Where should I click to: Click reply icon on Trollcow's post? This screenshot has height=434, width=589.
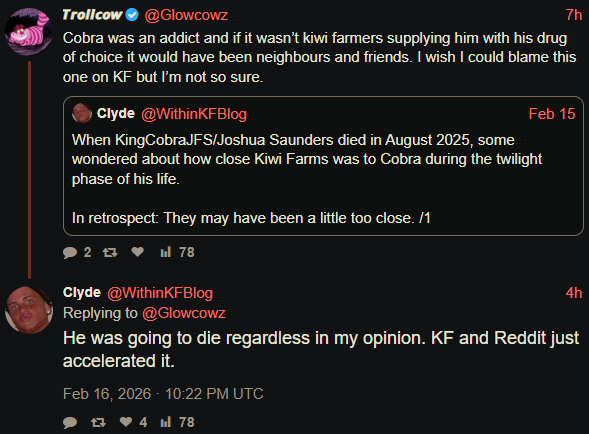click(x=70, y=253)
